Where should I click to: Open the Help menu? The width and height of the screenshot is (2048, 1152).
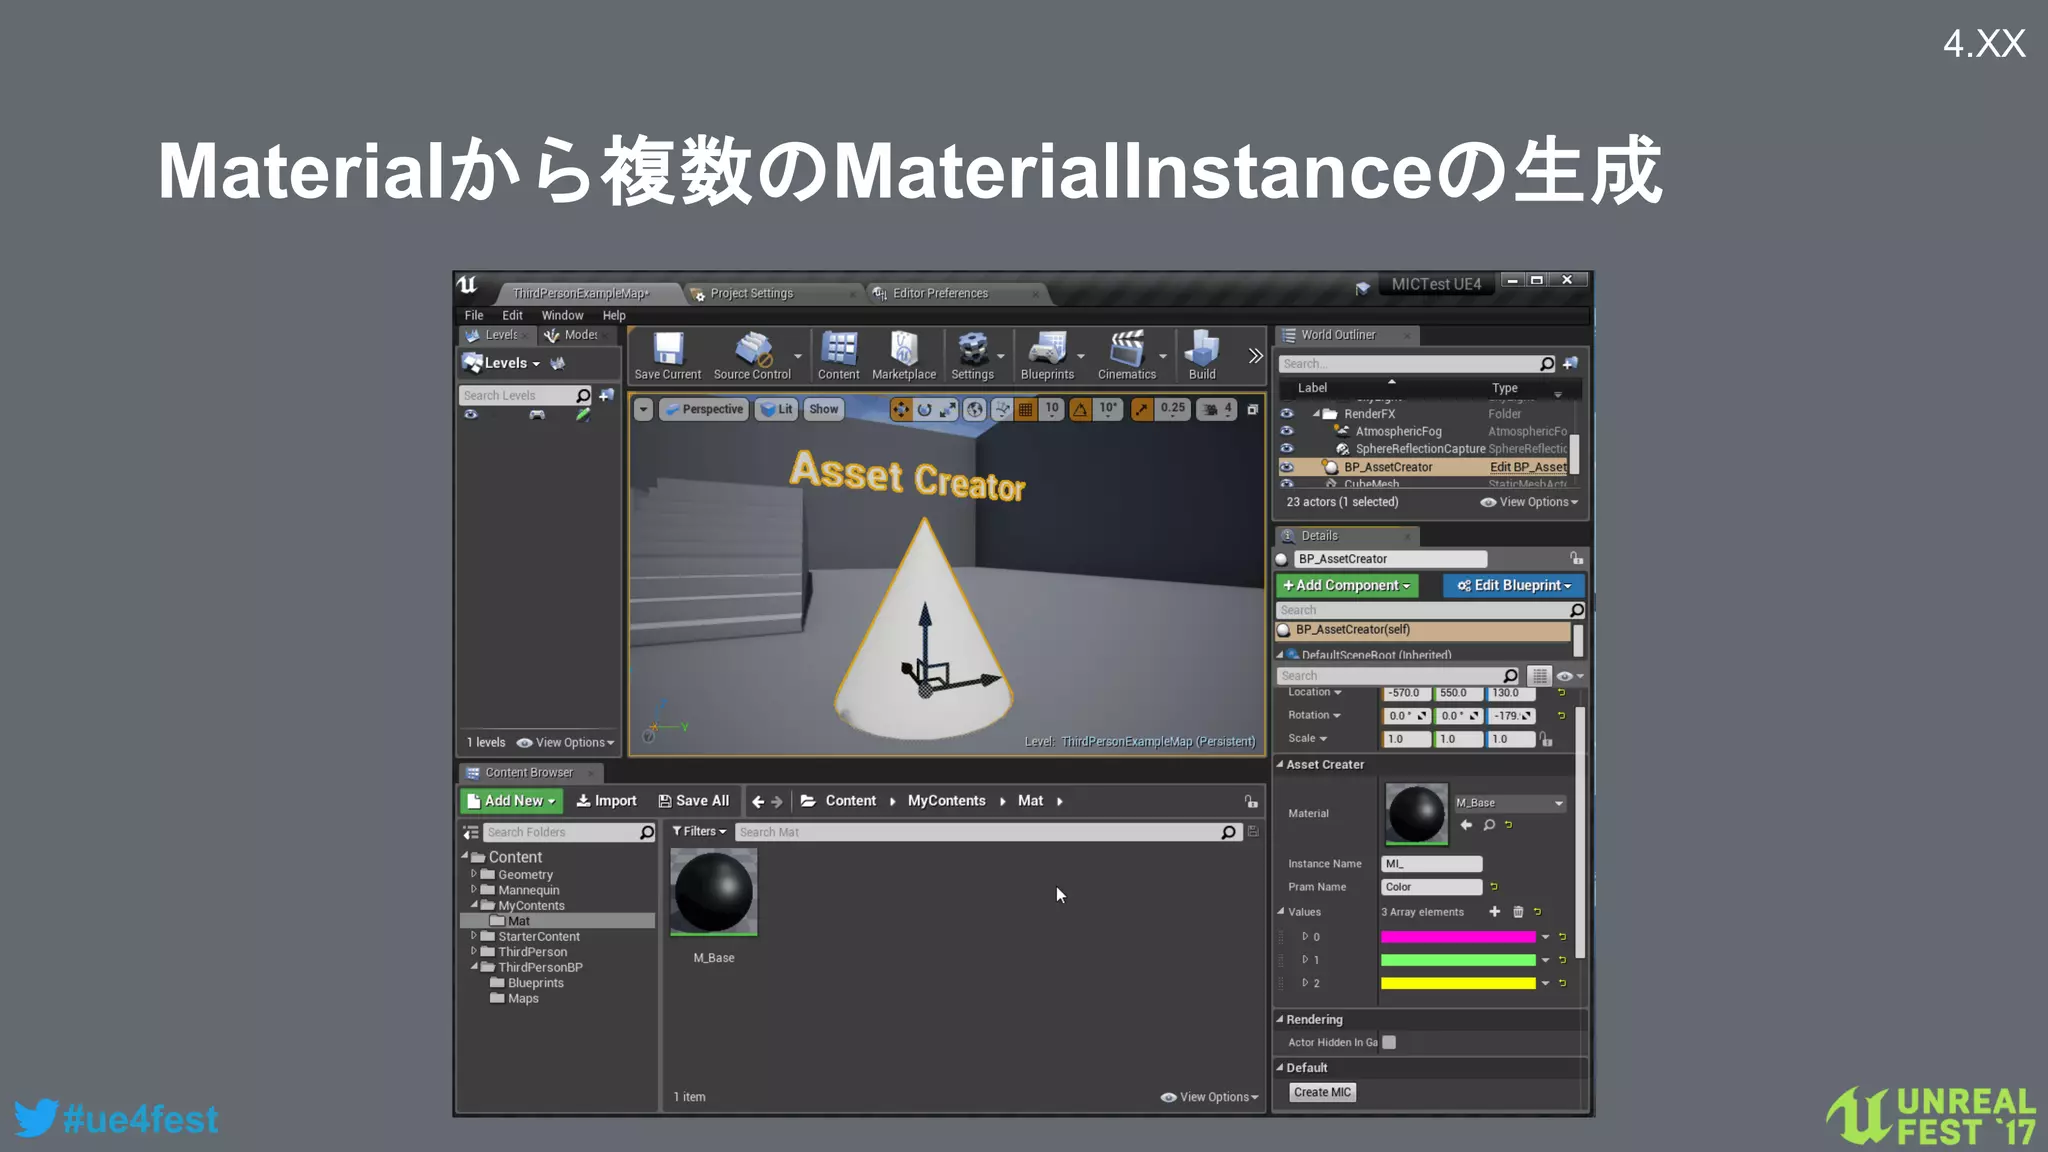coord(614,315)
